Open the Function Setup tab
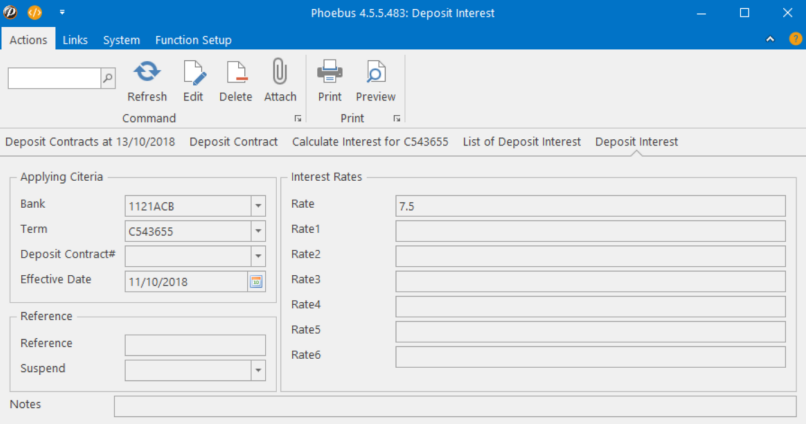Screen dimensions: 806x424 (193, 40)
